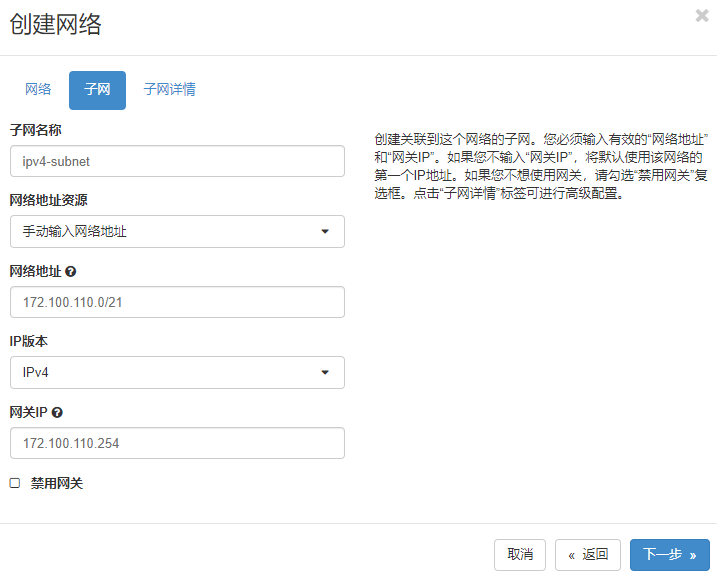This screenshot has width=717, height=579.
Task: Click the 网关IP field with 172.100.110.254
Action: [177, 443]
